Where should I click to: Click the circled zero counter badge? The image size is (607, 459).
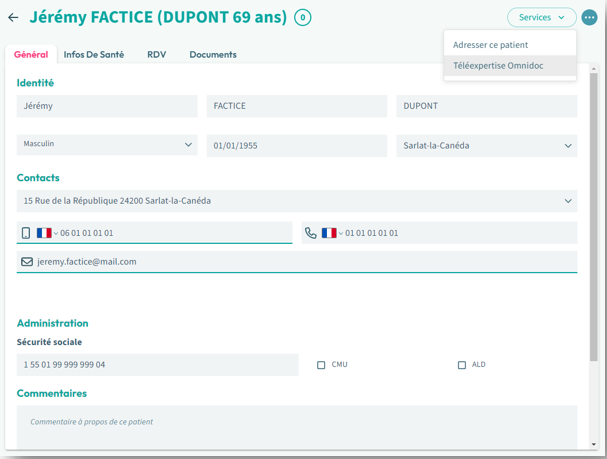coord(302,18)
